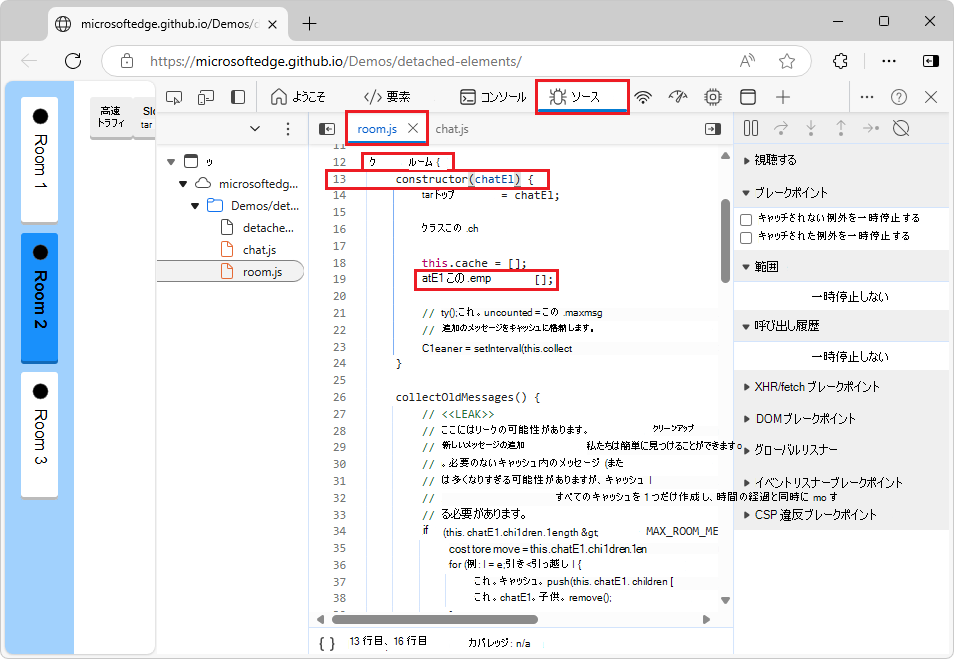Open browser extensions puzzle icon
This screenshot has height=659, width=954.
[x=840, y=61]
